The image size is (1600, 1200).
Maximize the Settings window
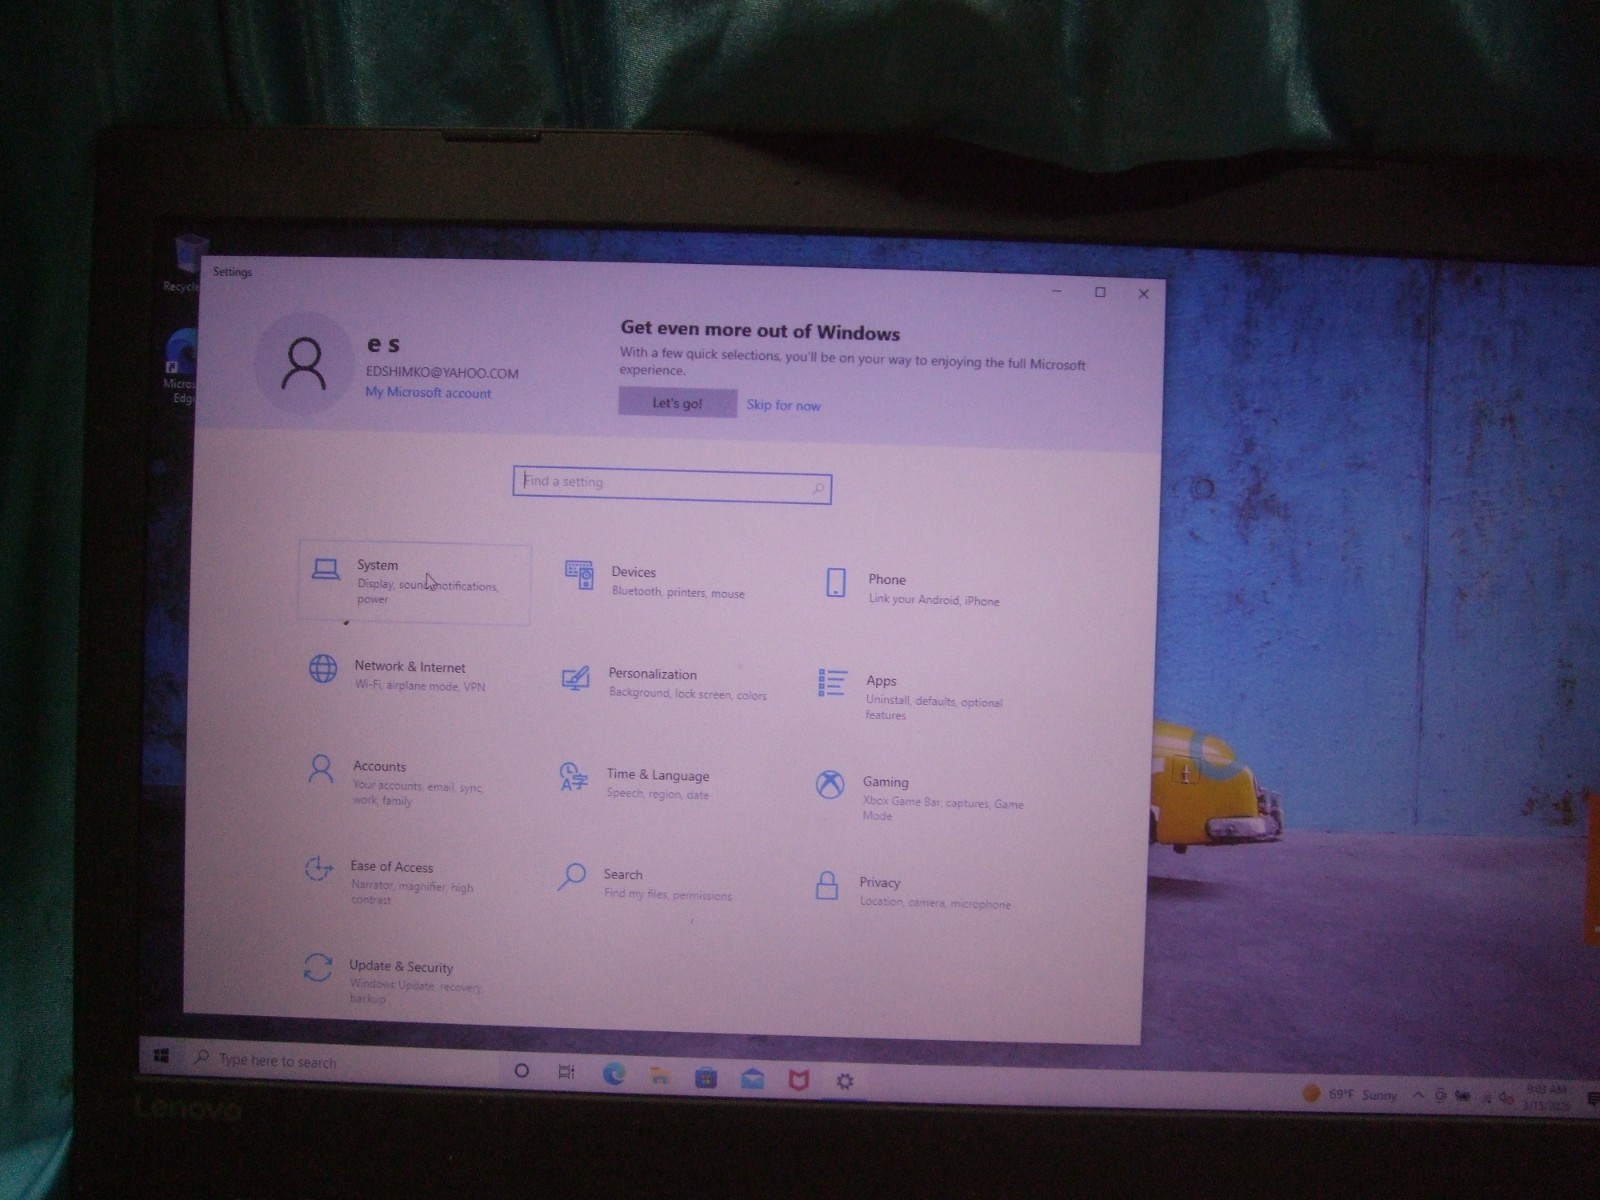pyautogui.click(x=1101, y=292)
